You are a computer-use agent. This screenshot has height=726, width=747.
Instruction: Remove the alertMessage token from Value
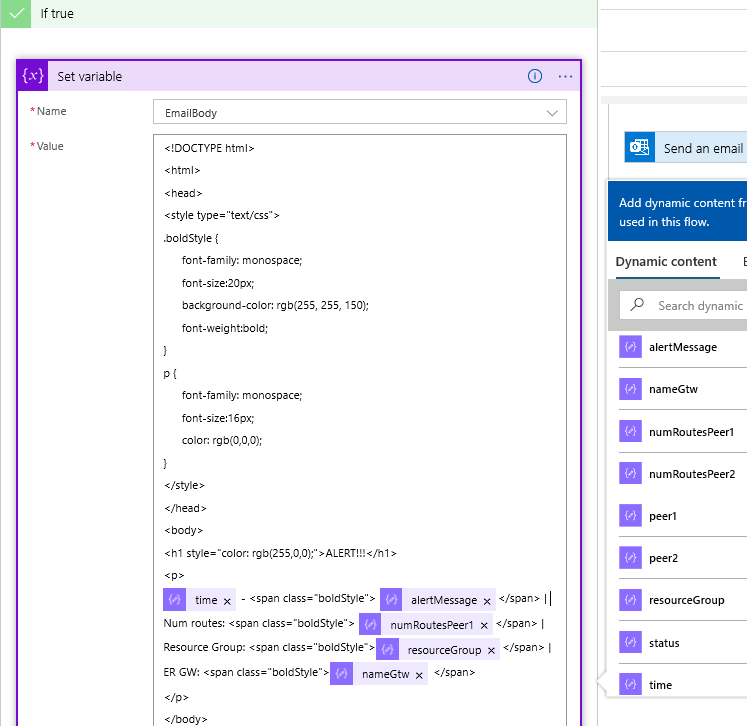tap(487, 601)
